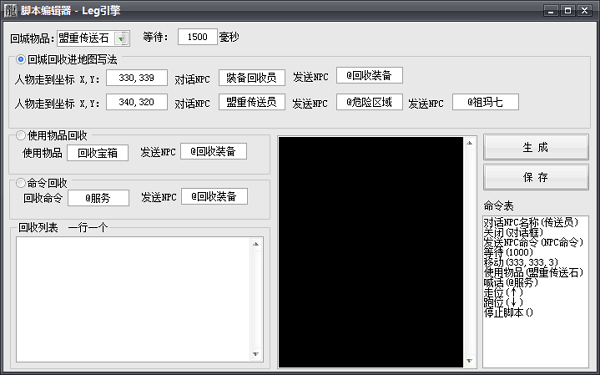Viewport: 600px width, 375px height.
Task: Click the 生成 button
Action: click(536, 147)
